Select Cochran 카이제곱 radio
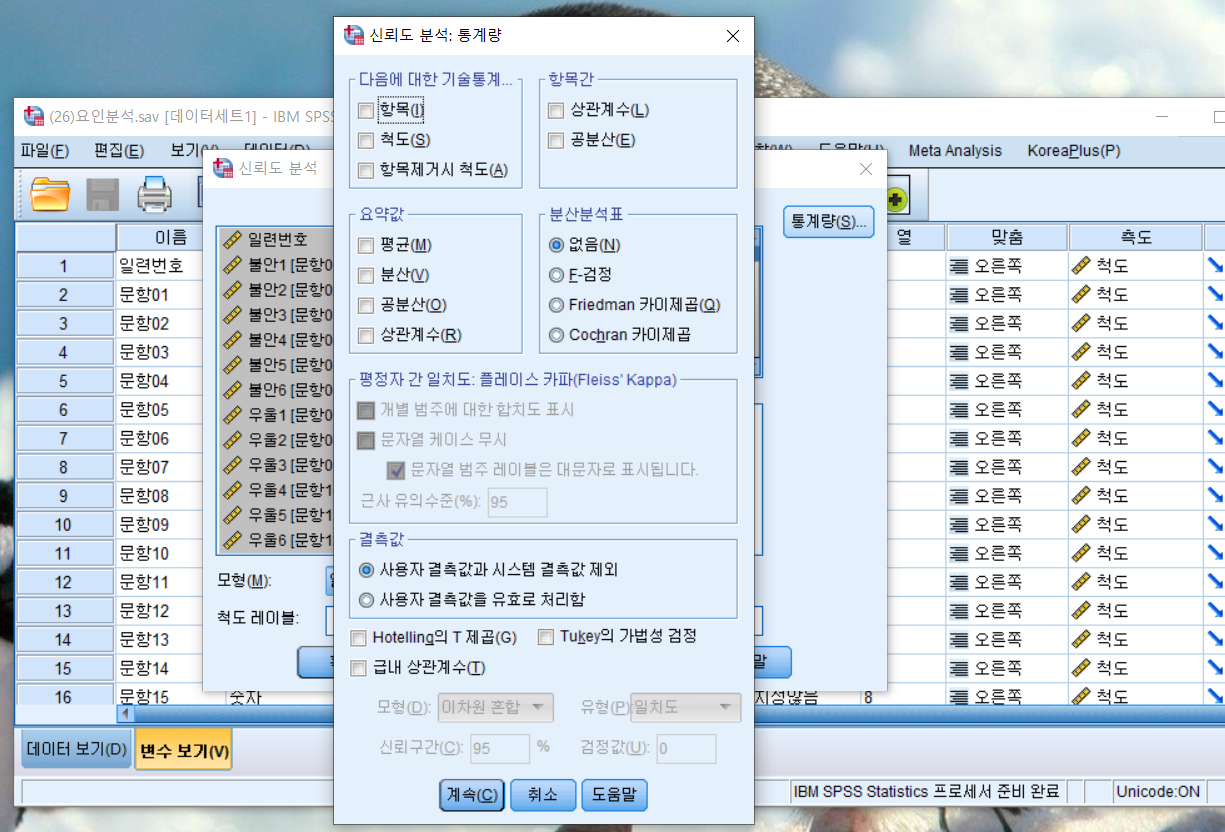Screen dimensions: 1225x832 (x=556, y=335)
